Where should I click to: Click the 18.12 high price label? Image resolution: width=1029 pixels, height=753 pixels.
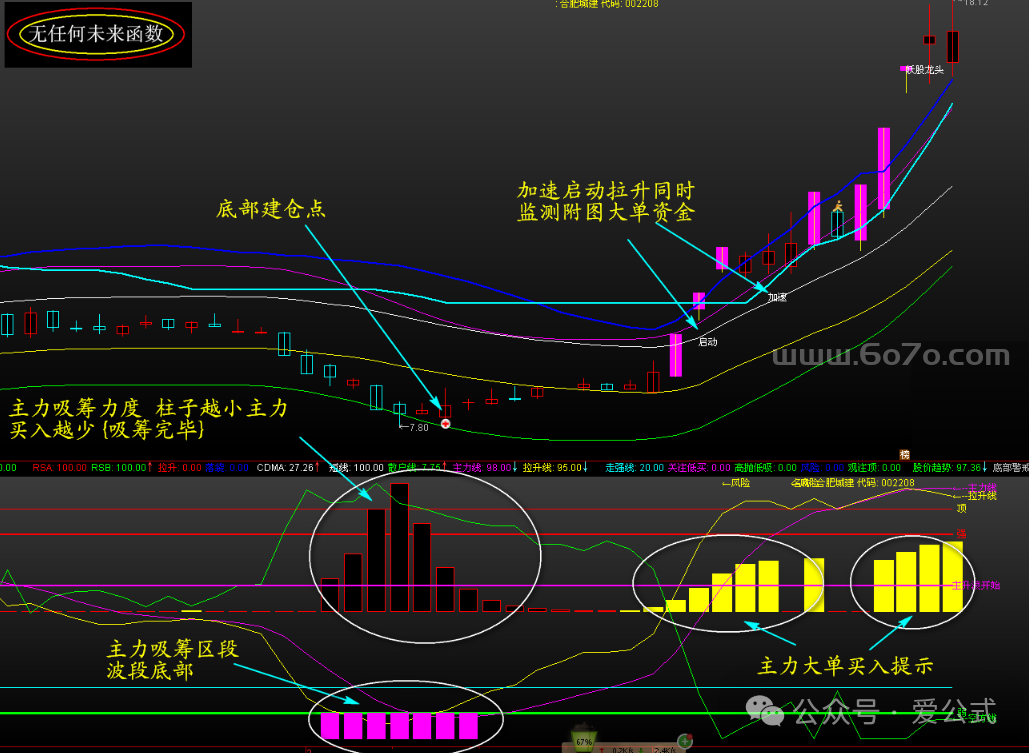point(976,3)
